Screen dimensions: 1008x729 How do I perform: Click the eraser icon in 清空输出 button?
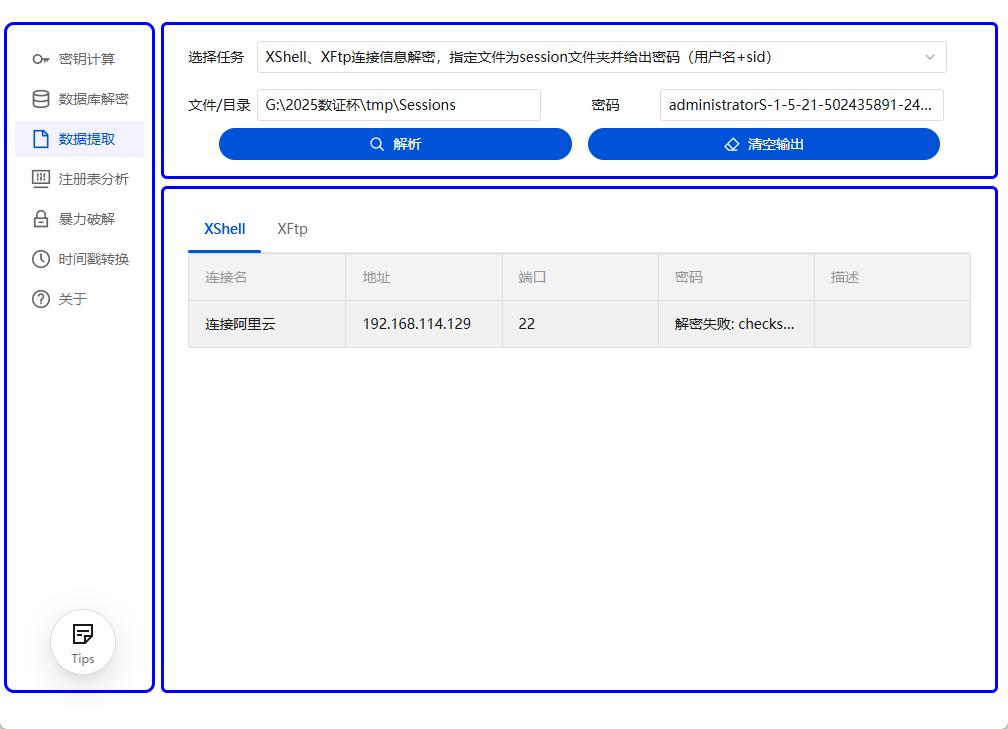coord(732,145)
